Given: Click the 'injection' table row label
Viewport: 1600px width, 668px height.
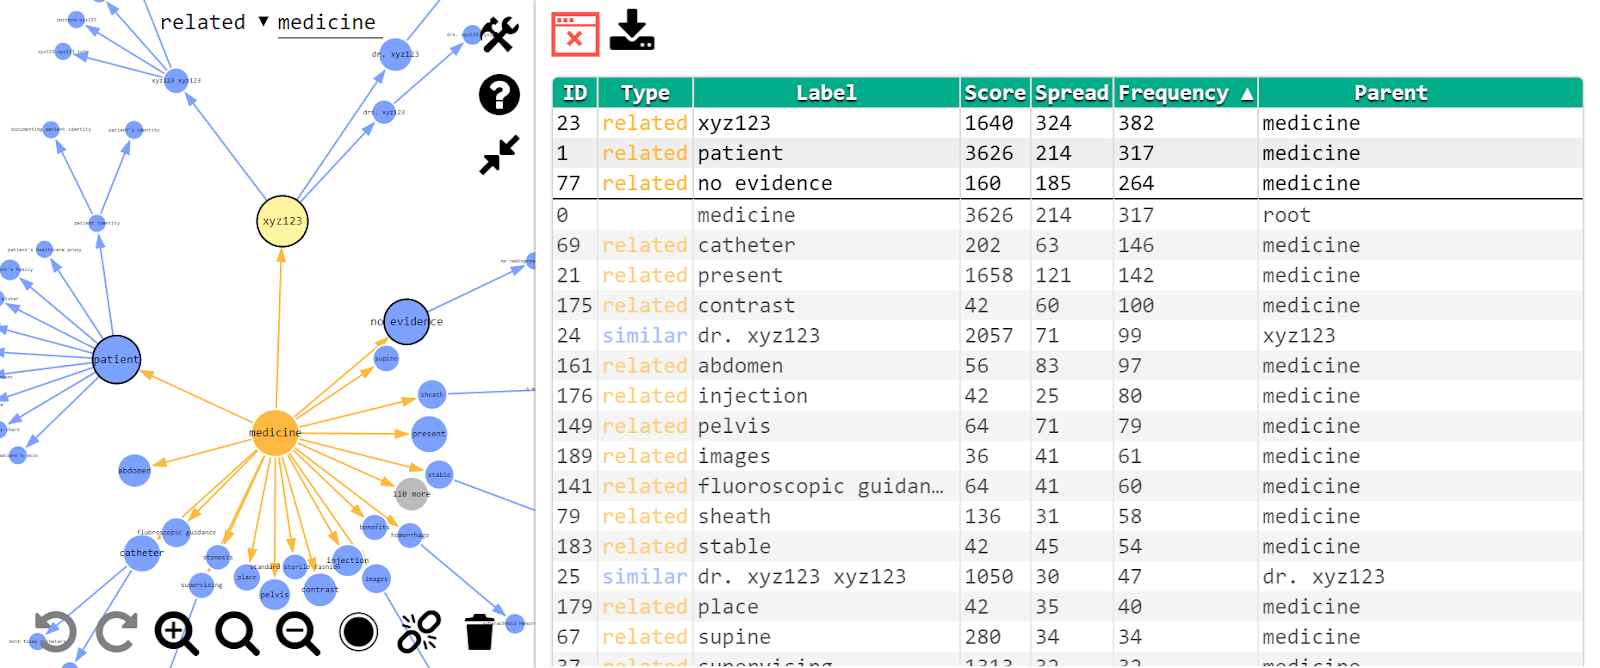Looking at the screenshot, I should [752, 396].
